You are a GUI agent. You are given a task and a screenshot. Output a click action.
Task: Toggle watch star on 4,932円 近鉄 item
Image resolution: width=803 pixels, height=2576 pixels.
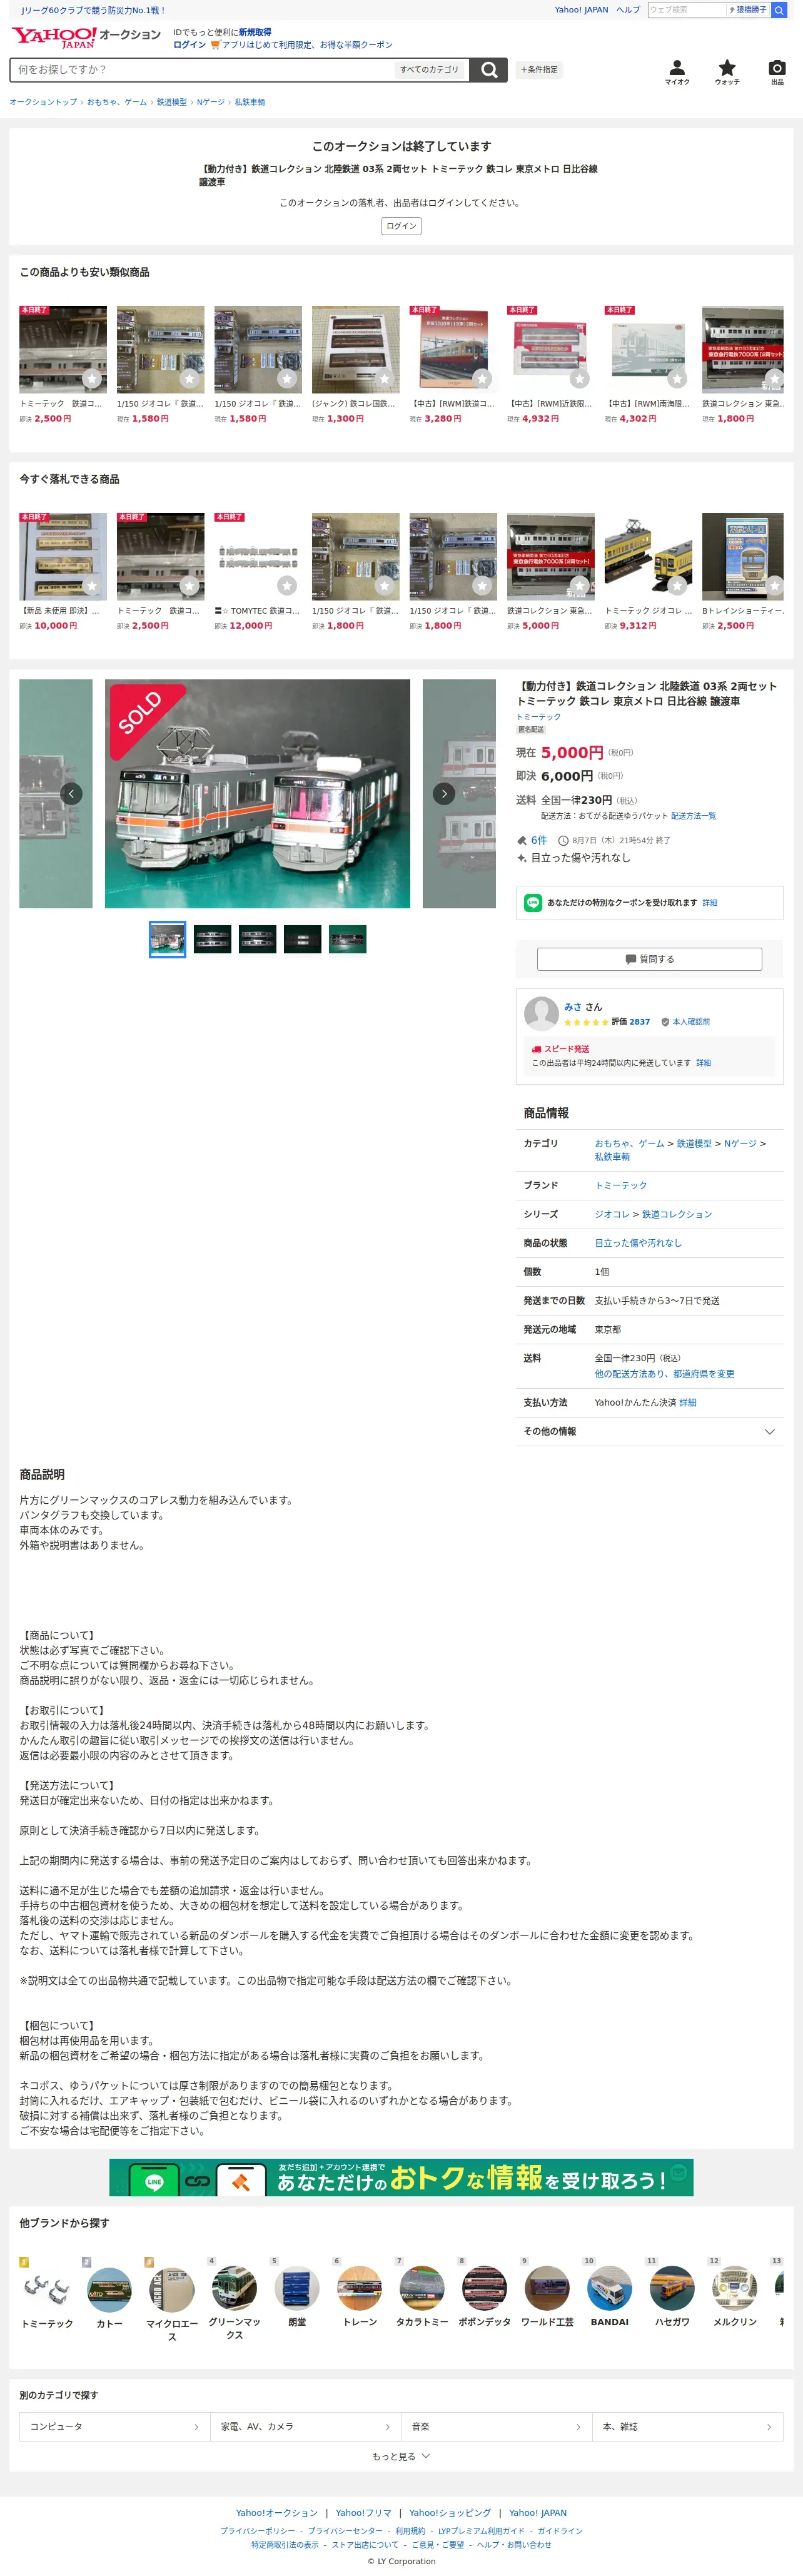click(579, 380)
